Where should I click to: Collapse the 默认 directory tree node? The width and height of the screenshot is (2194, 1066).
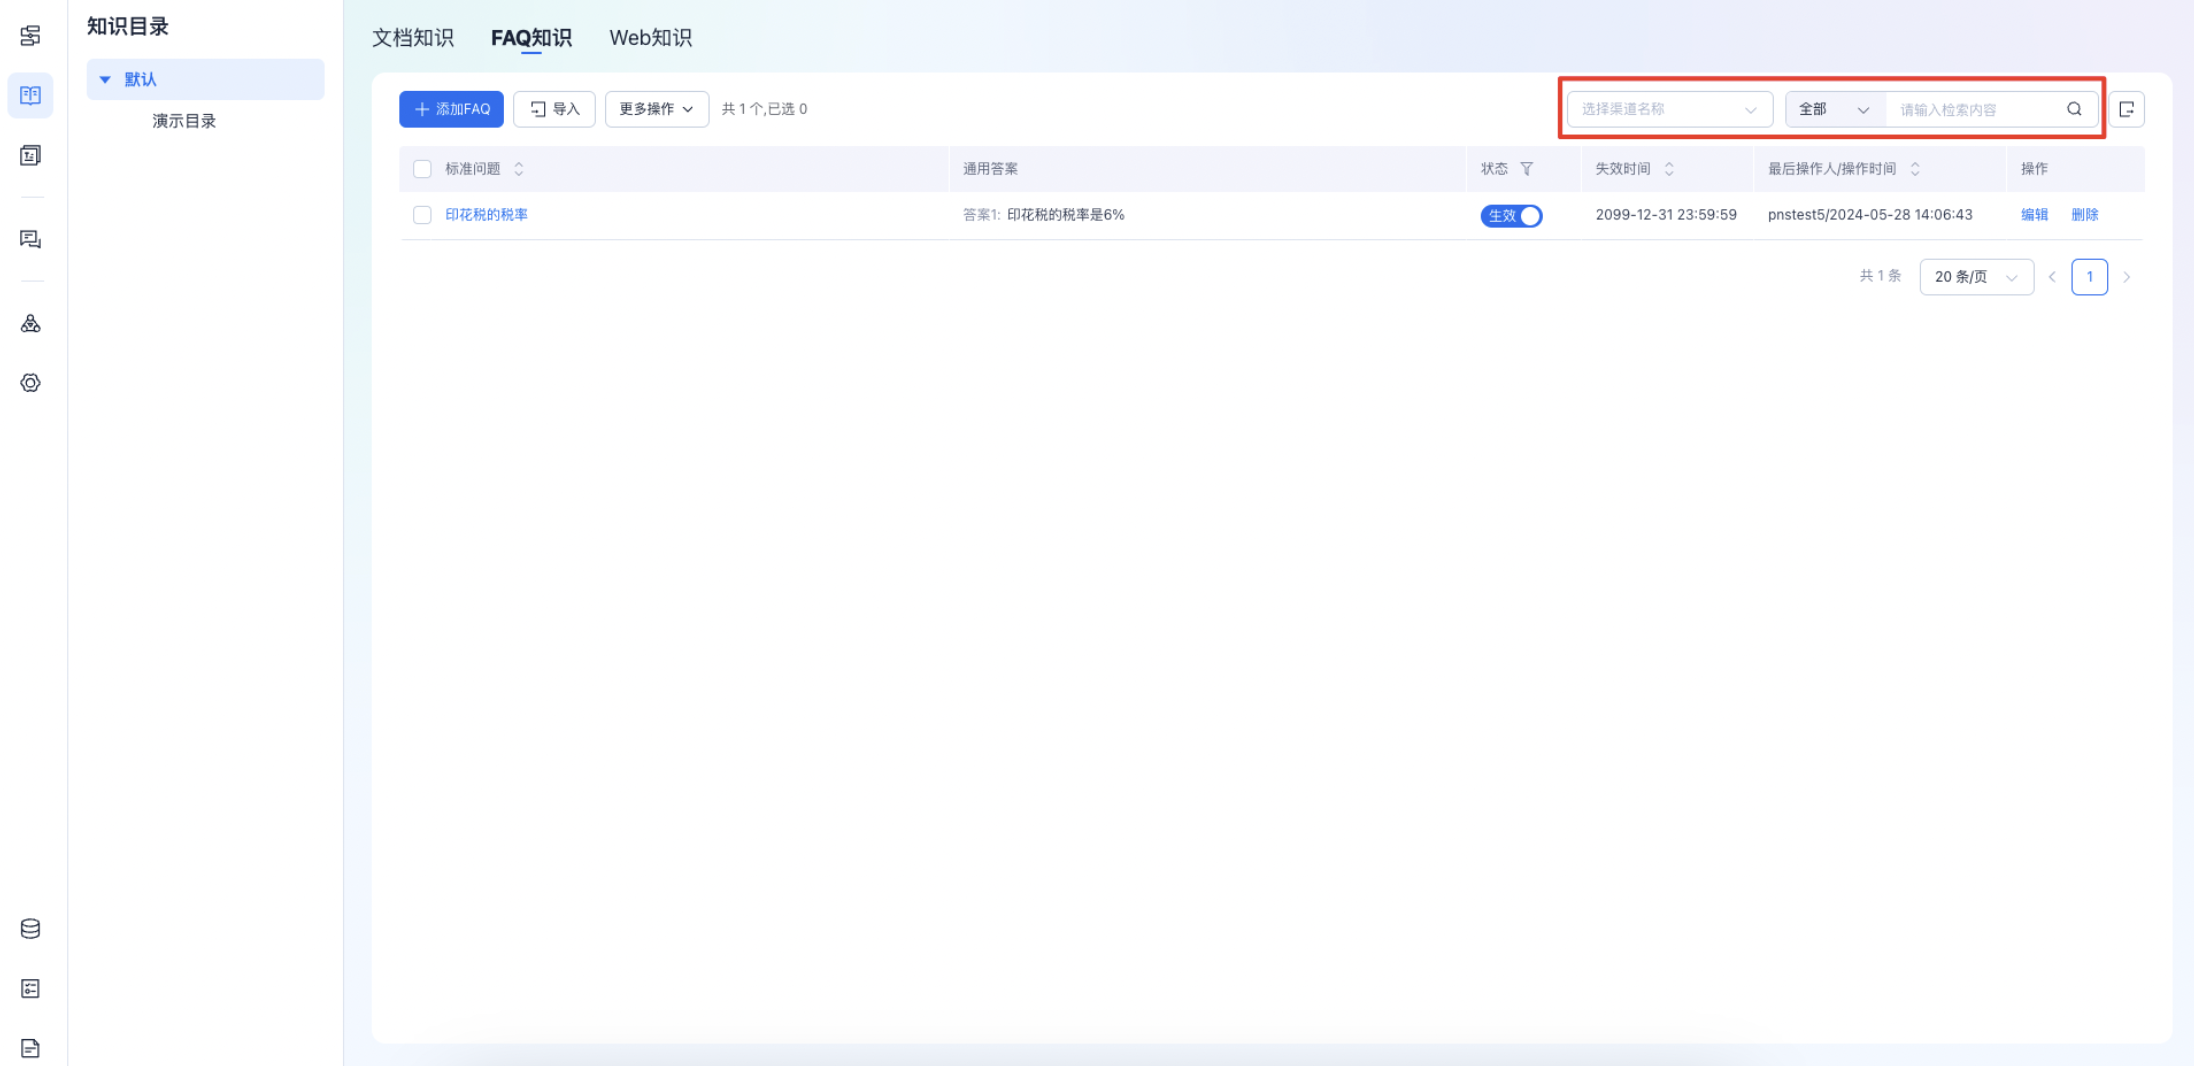click(105, 79)
